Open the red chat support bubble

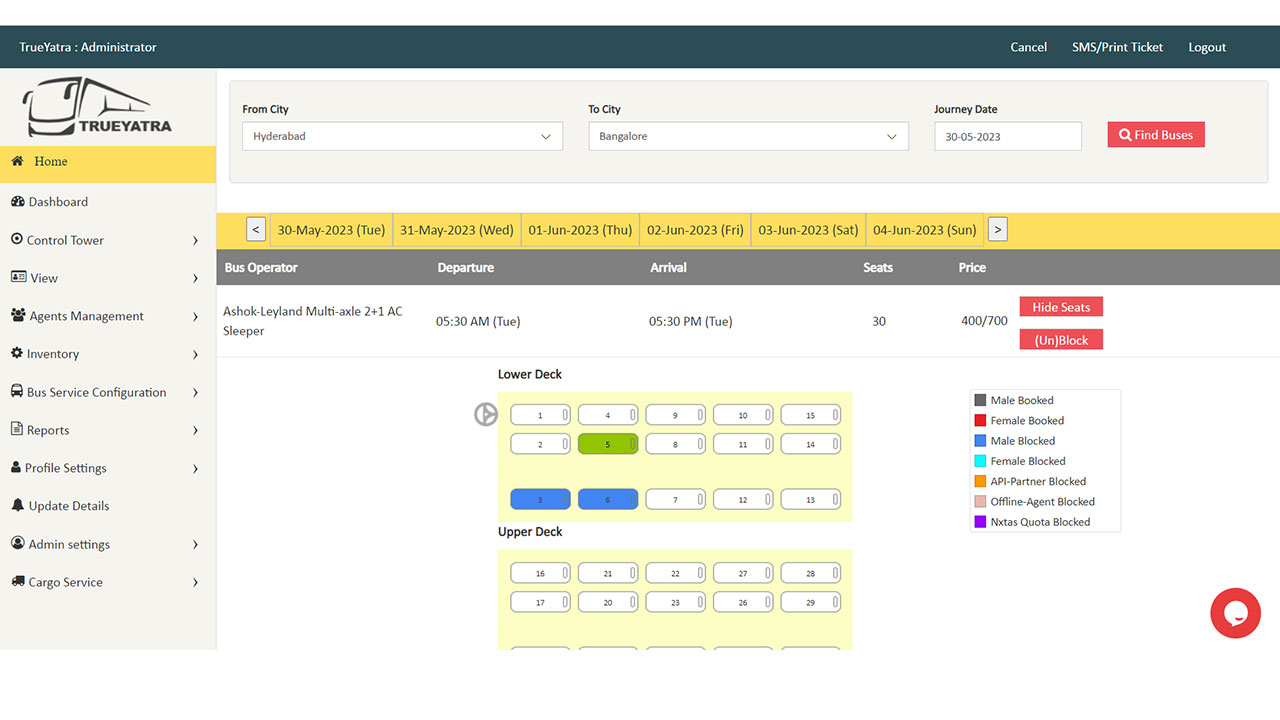[x=1235, y=613]
